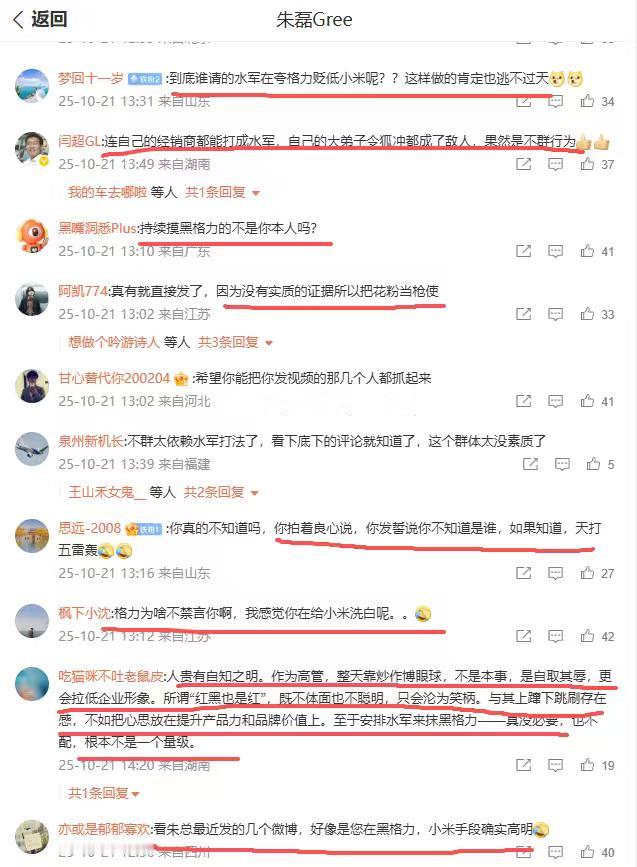Like 阿凯774's comment with 33 likes
The image size is (637, 867).
click(x=587, y=314)
